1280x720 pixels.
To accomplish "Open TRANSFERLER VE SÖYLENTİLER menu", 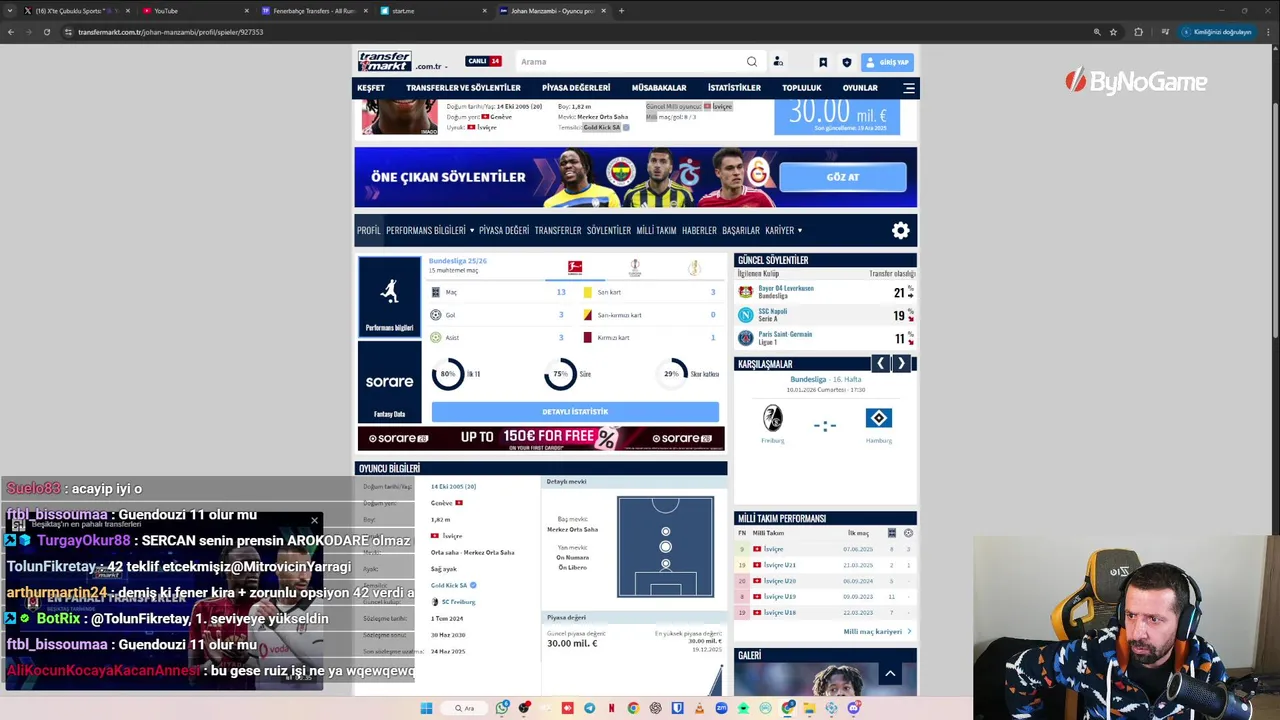I will tap(463, 88).
